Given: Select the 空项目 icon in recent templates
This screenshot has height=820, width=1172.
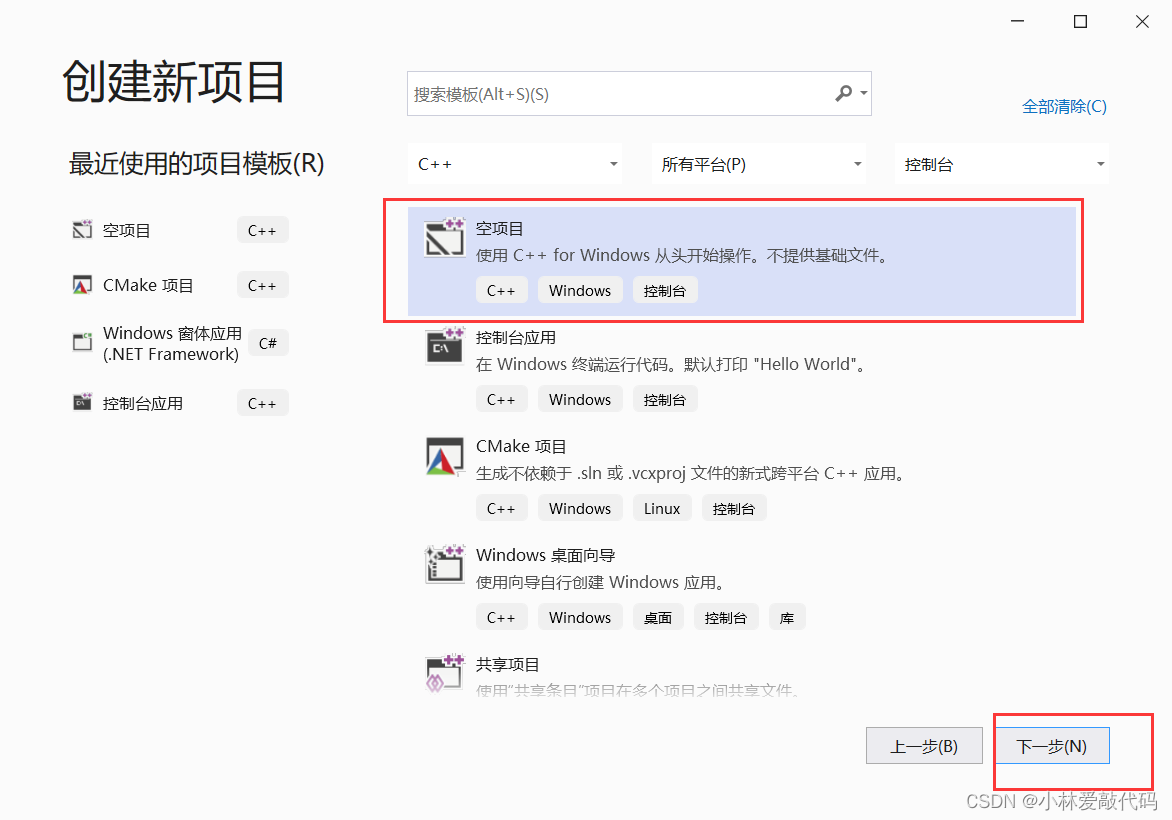Looking at the screenshot, I should (82, 229).
